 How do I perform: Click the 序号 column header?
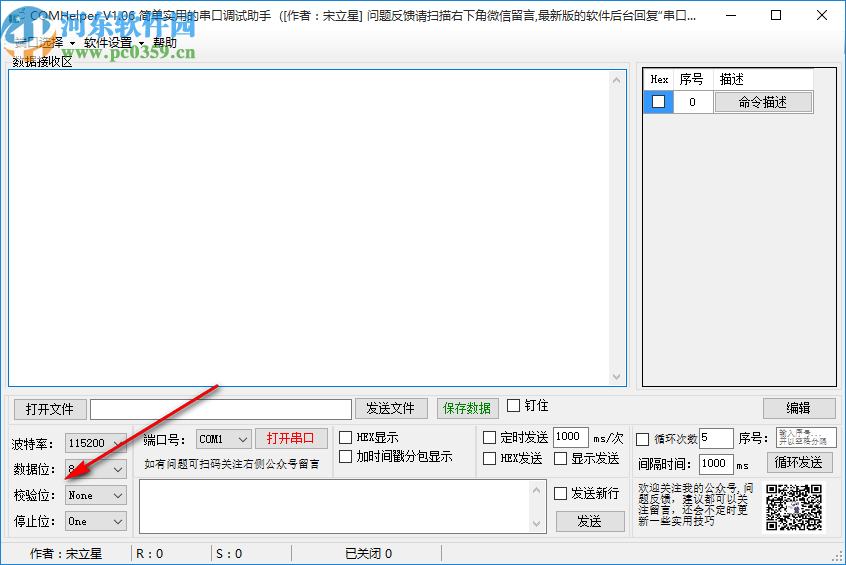(x=693, y=79)
